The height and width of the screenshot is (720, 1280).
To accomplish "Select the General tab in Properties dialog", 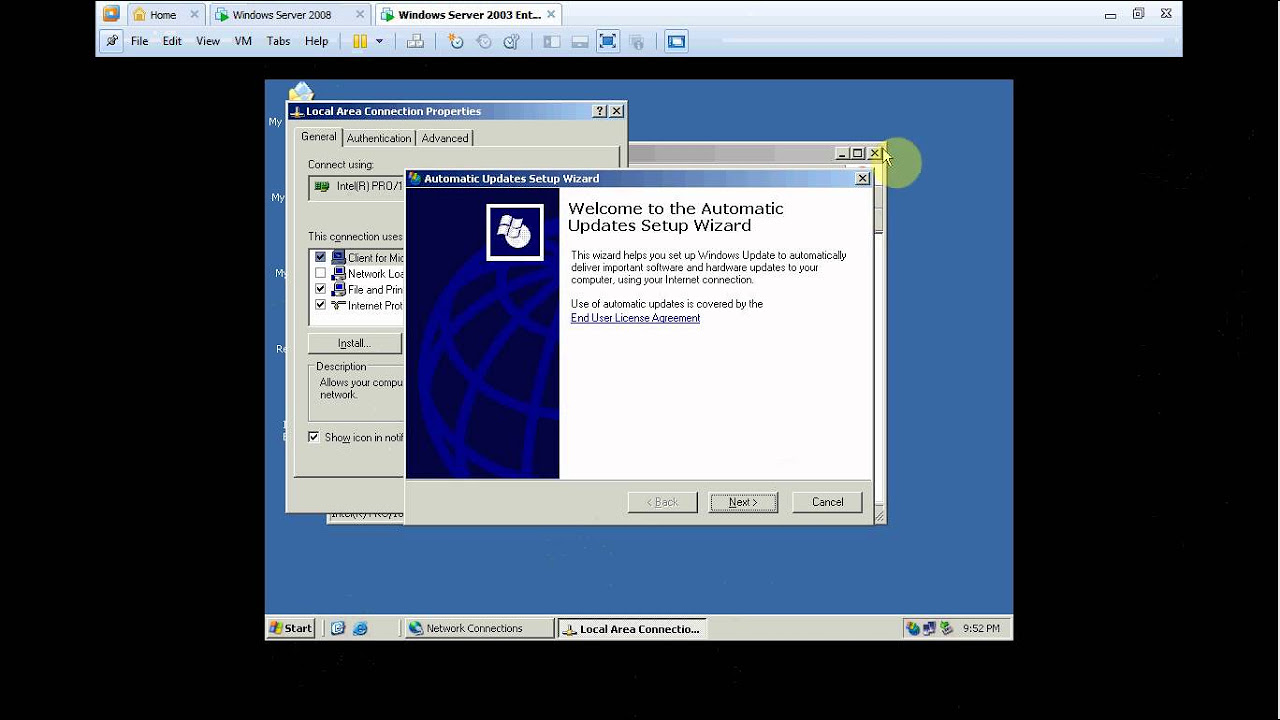I will pos(319,137).
